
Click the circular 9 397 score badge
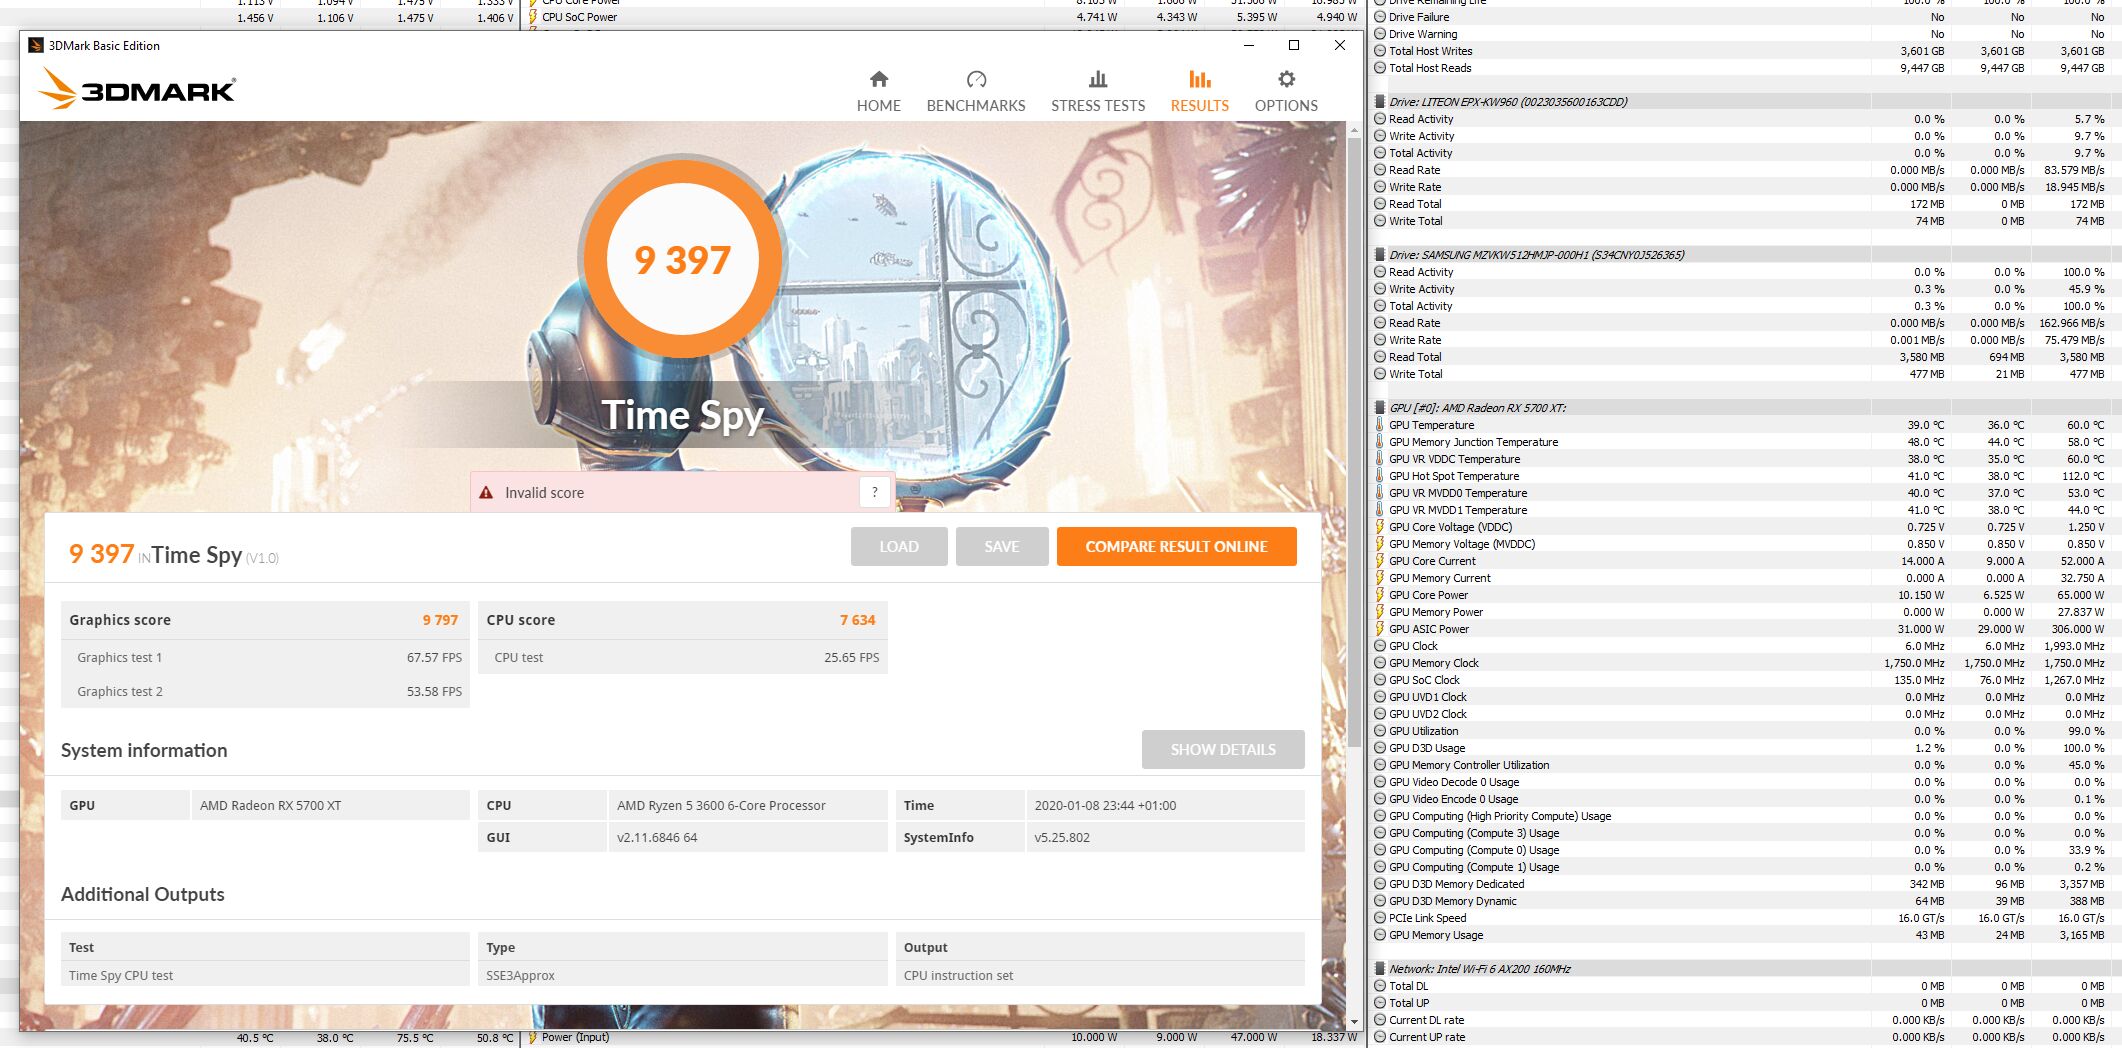coord(682,259)
